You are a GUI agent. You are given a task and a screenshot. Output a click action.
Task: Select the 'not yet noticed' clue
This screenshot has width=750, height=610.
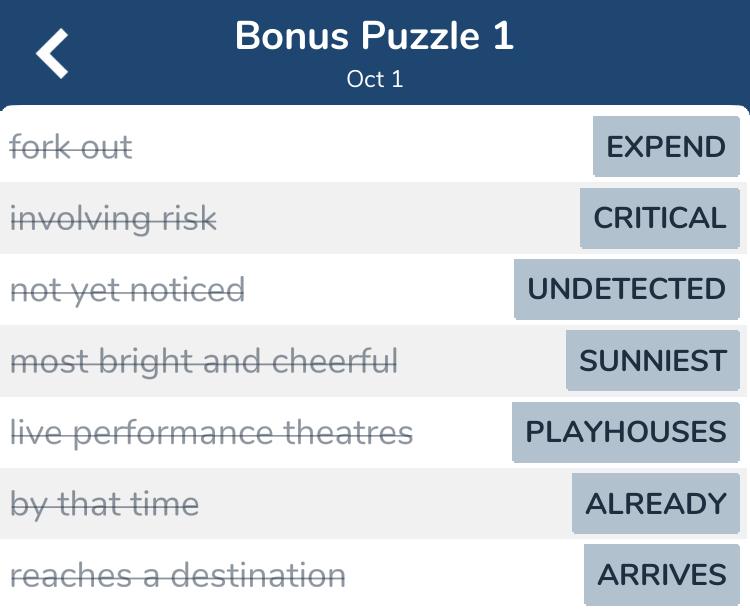tap(127, 290)
